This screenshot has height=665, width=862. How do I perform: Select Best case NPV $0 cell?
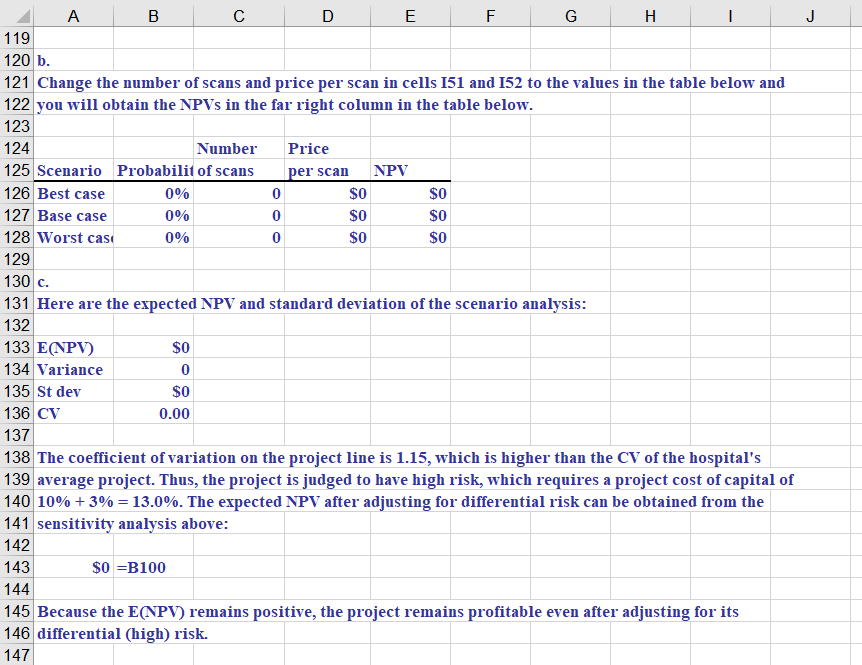click(x=410, y=193)
